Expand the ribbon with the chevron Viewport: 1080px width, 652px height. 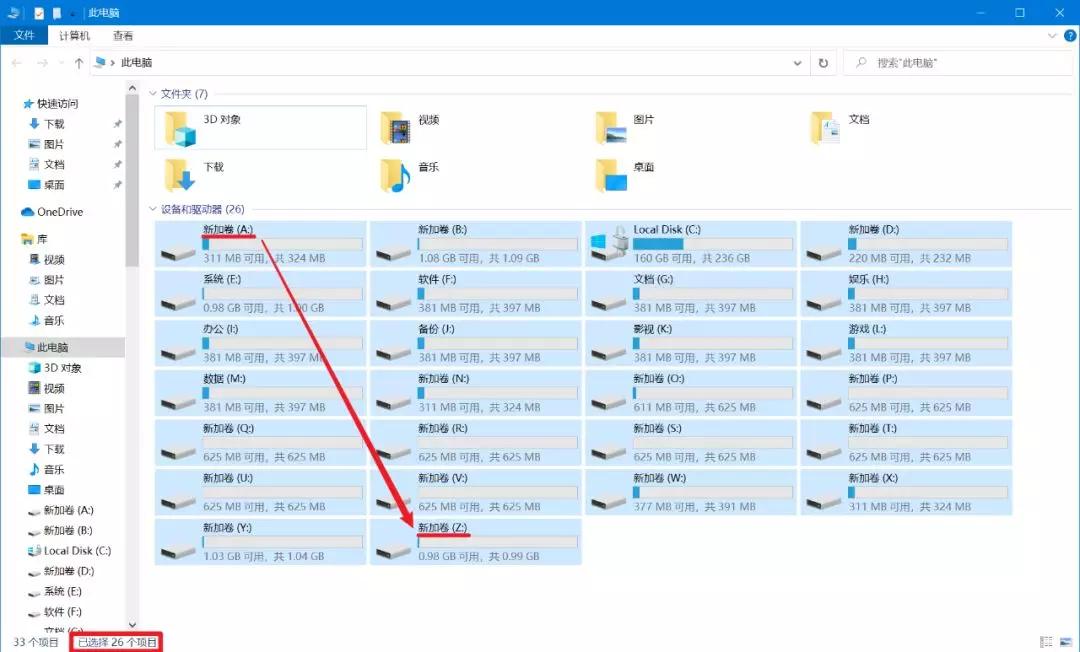pyautogui.click(x=1052, y=35)
